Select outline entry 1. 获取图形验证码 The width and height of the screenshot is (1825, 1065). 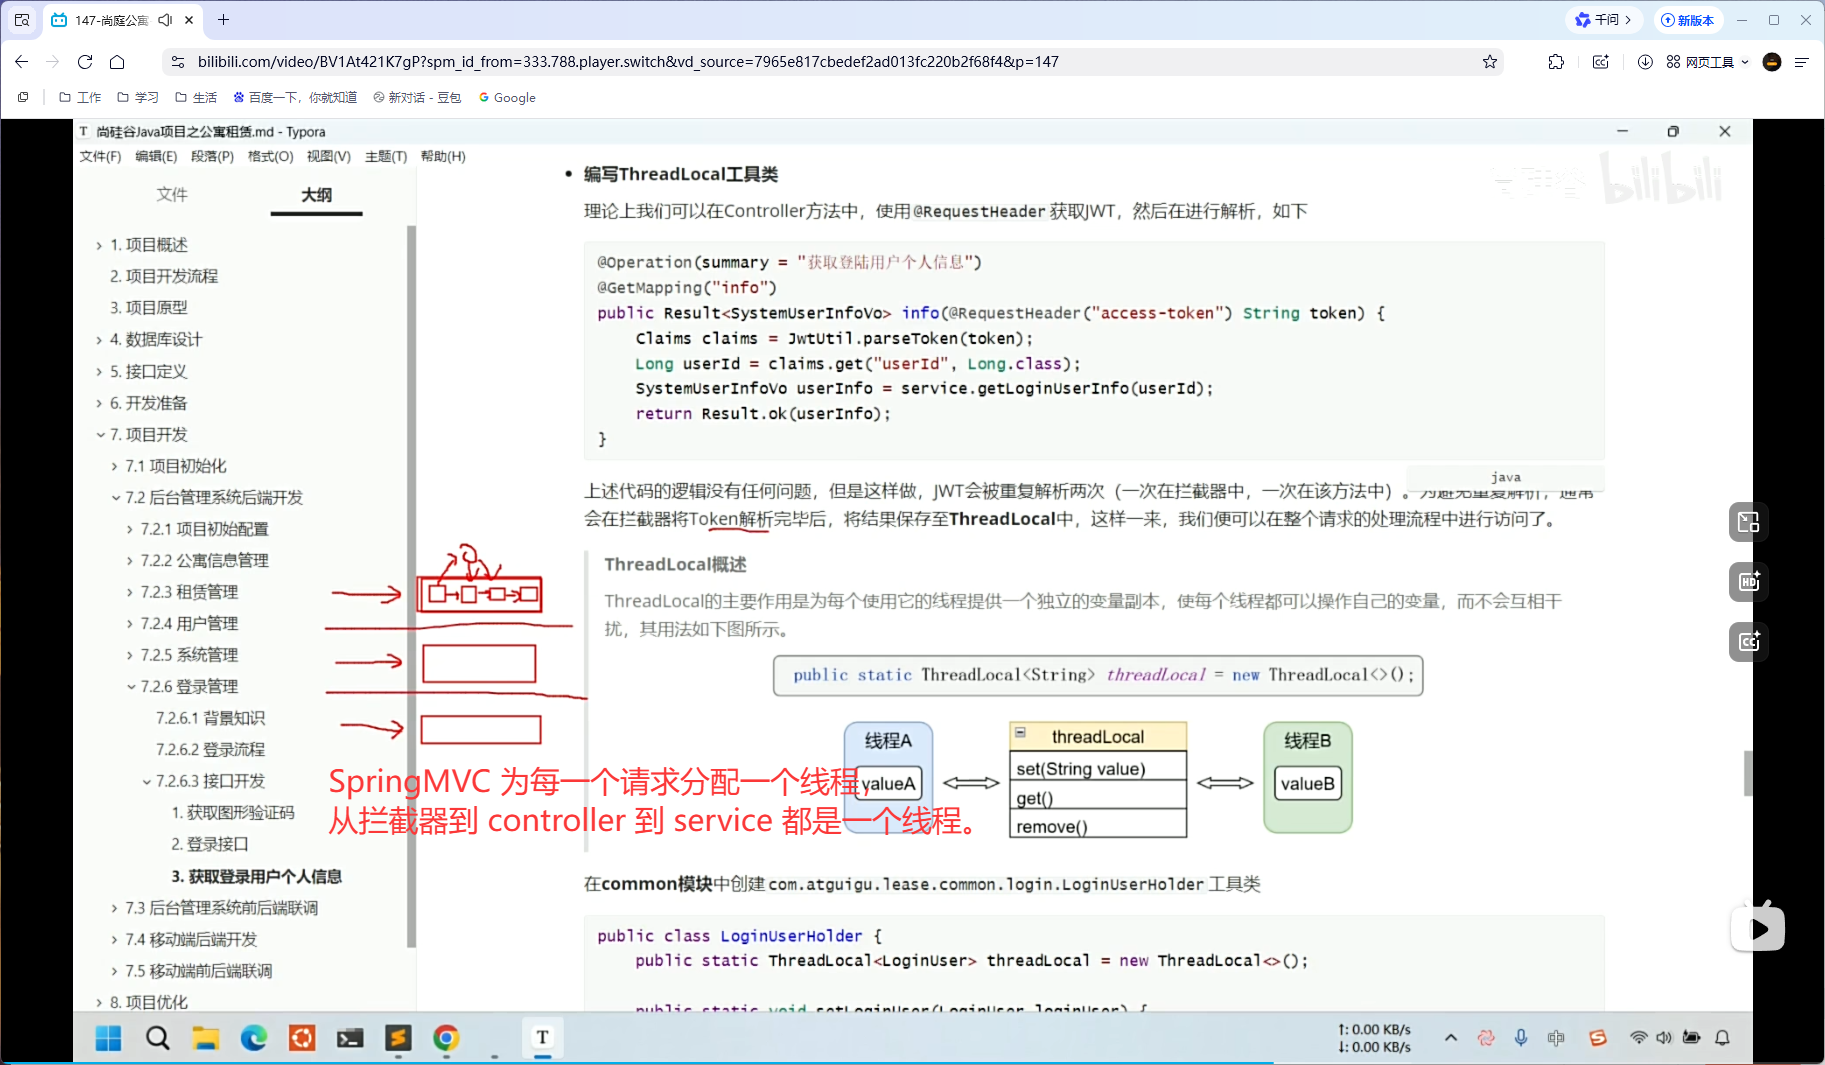(x=233, y=813)
